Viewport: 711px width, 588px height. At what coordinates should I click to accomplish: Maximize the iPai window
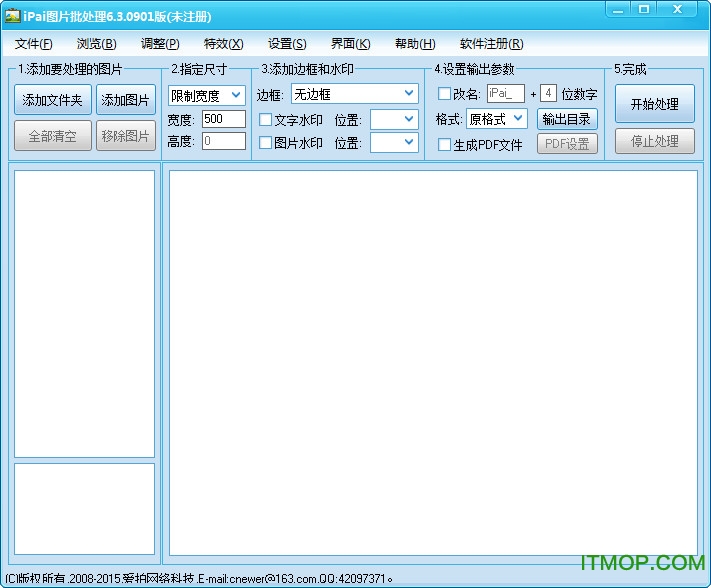pos(643,10)
